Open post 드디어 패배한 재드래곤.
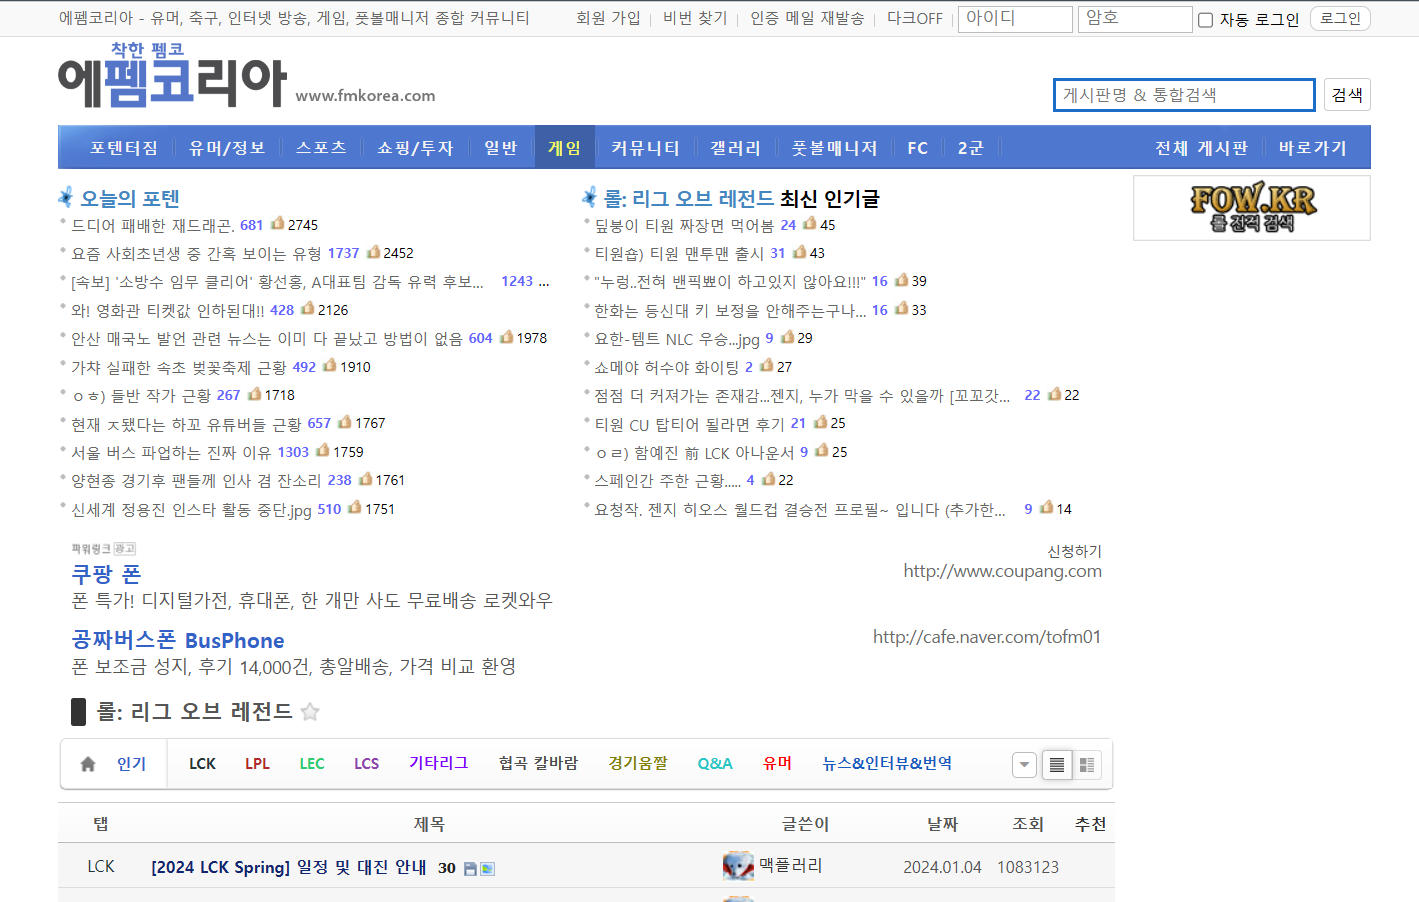Image resolution: width=1419 pixels, height=902 pixels. tap(153, 225)
